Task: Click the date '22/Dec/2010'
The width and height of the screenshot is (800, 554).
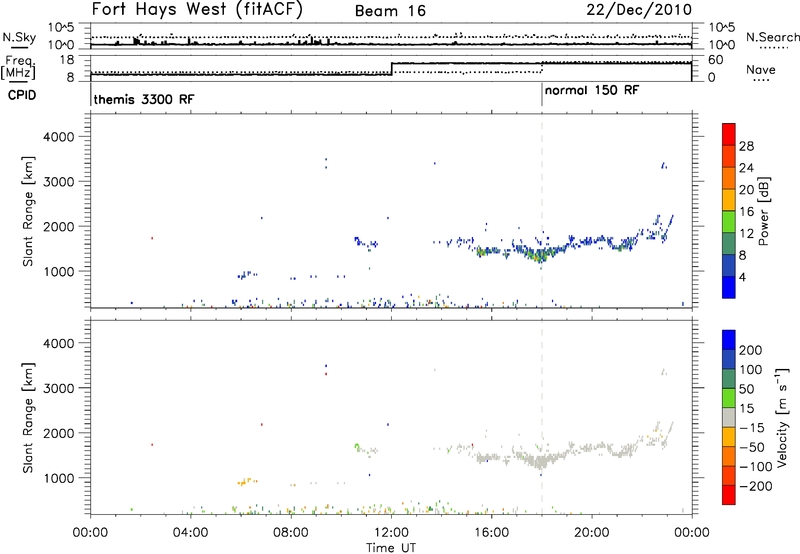Action: pos(639,10)
